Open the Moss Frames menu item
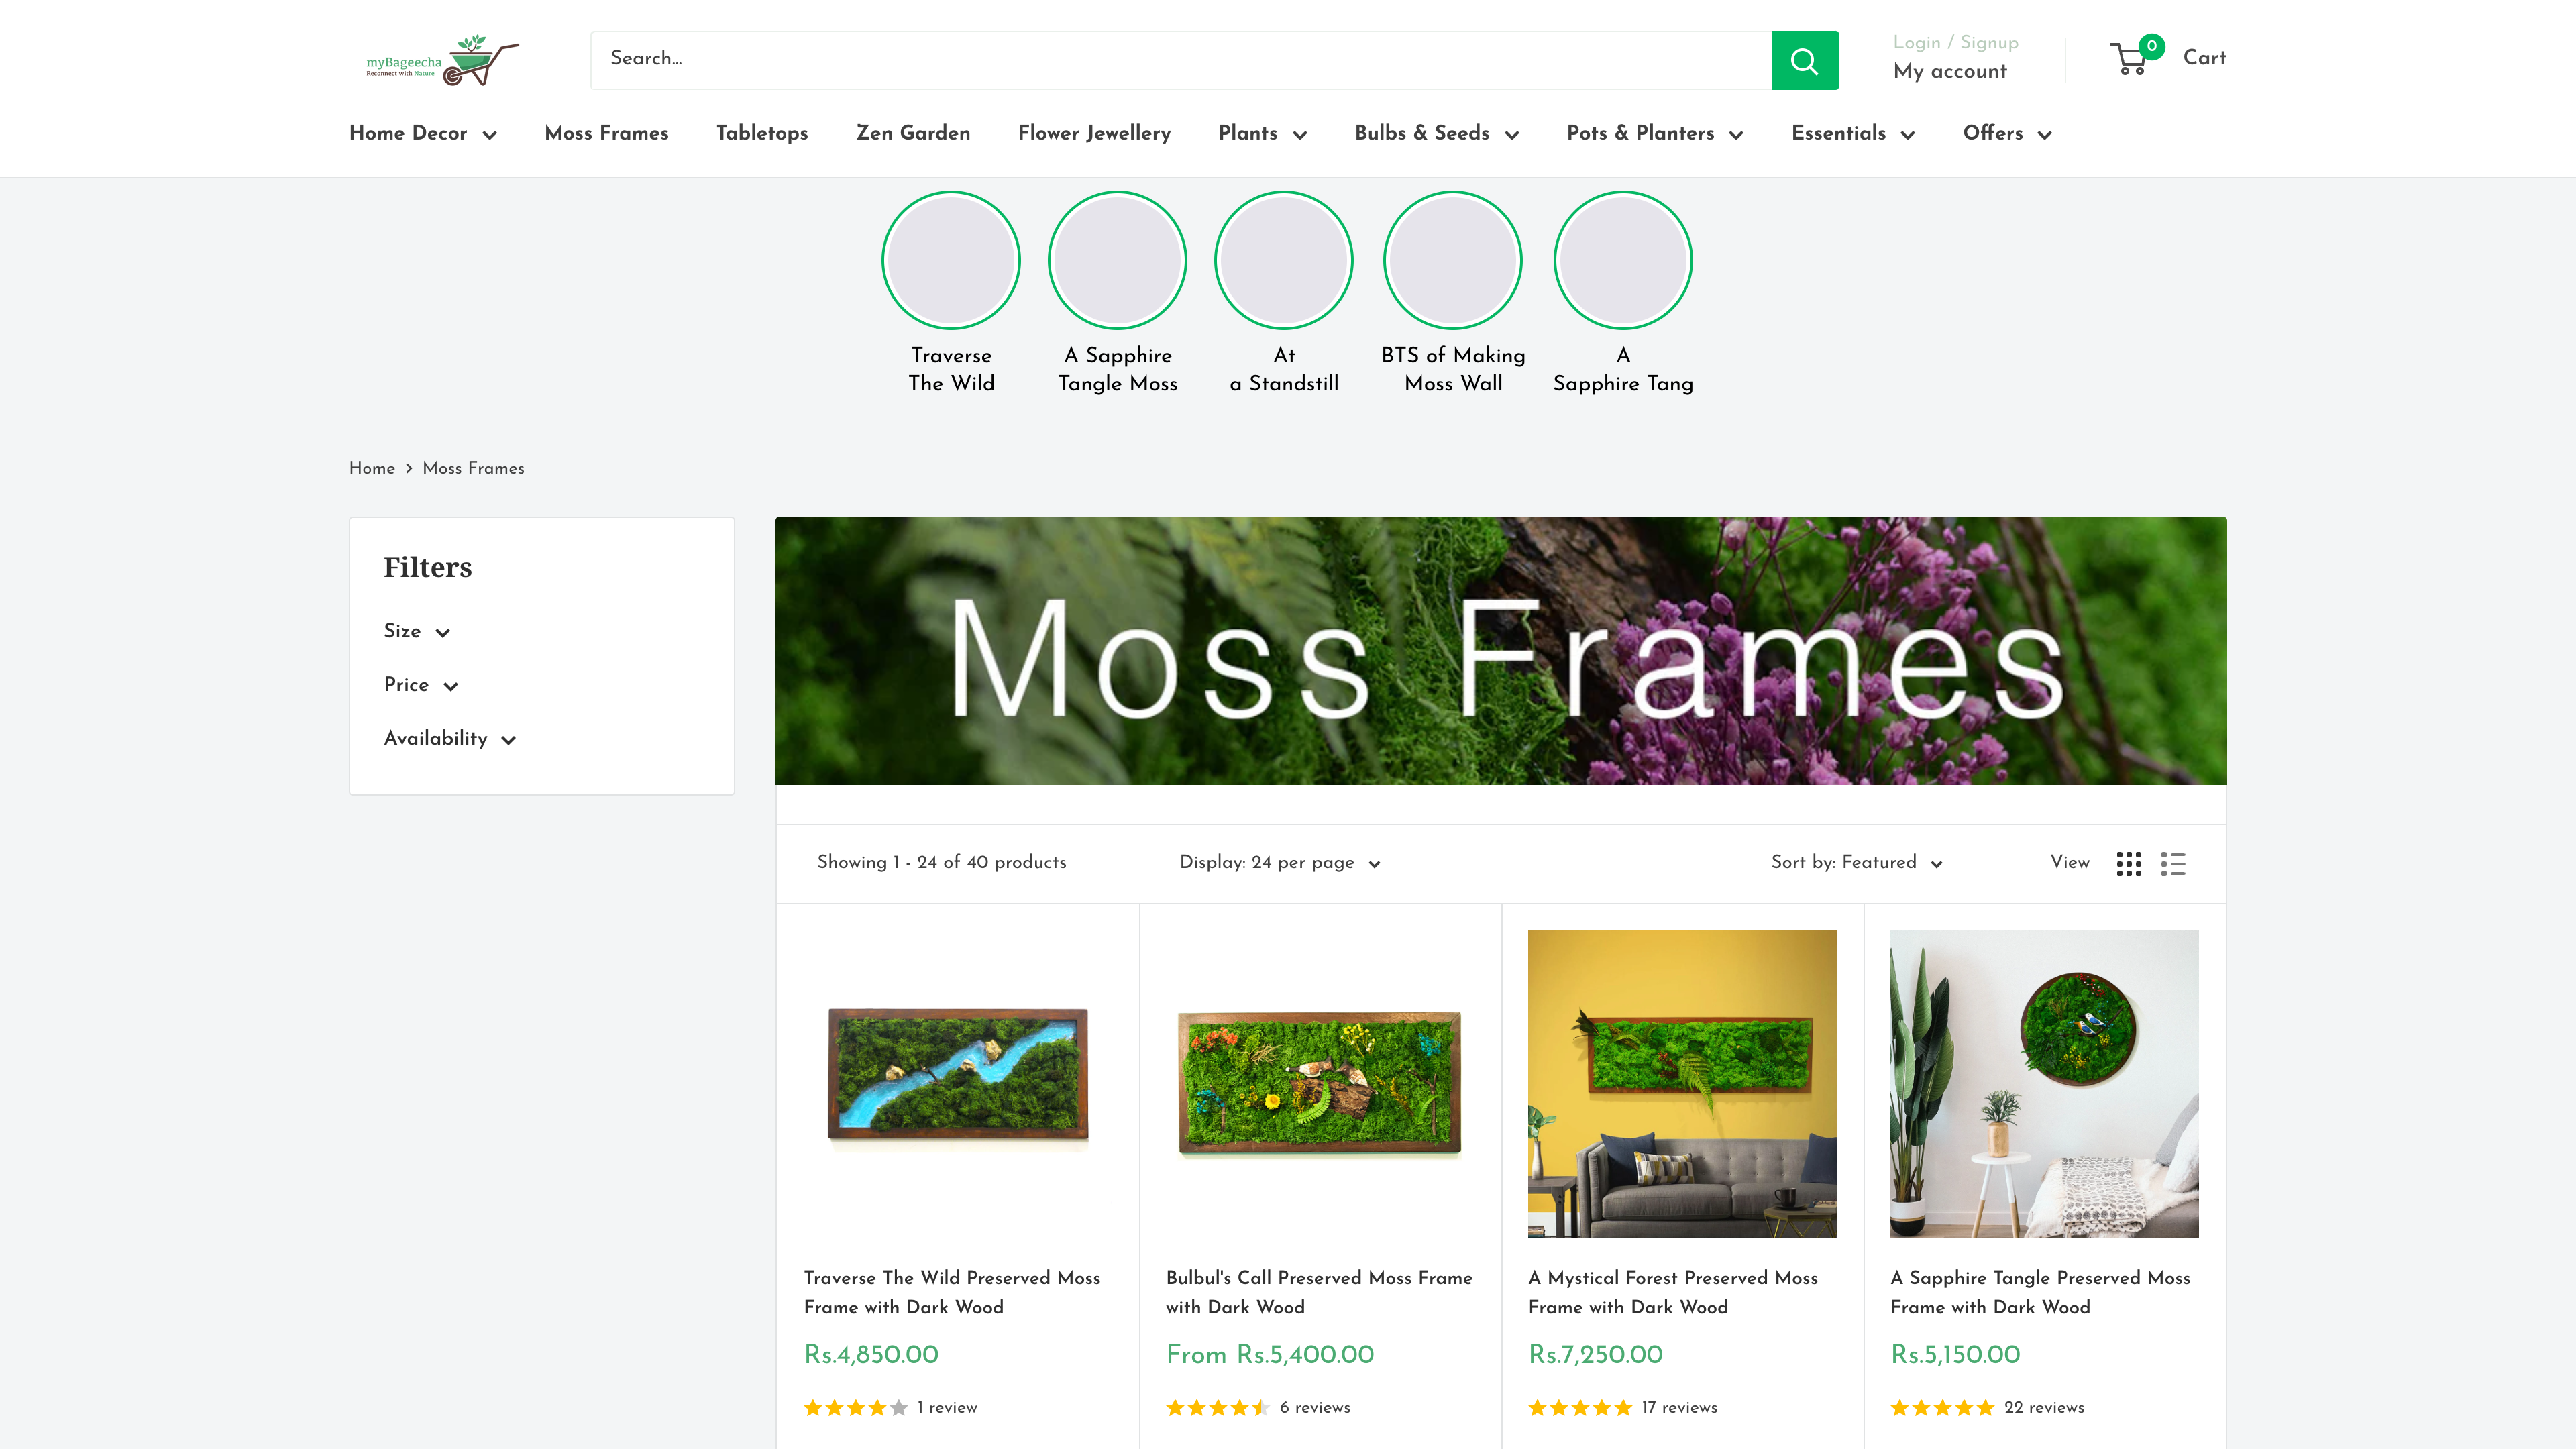 click(606, 134)
